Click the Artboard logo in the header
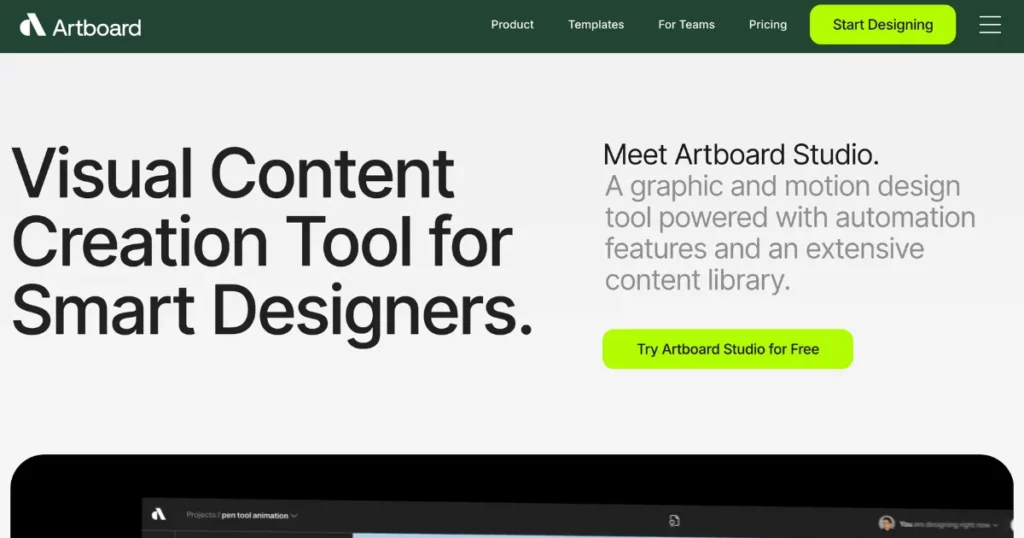This screenshot has height=538, width=1024. pyautogui.click(x=80, y=26)
